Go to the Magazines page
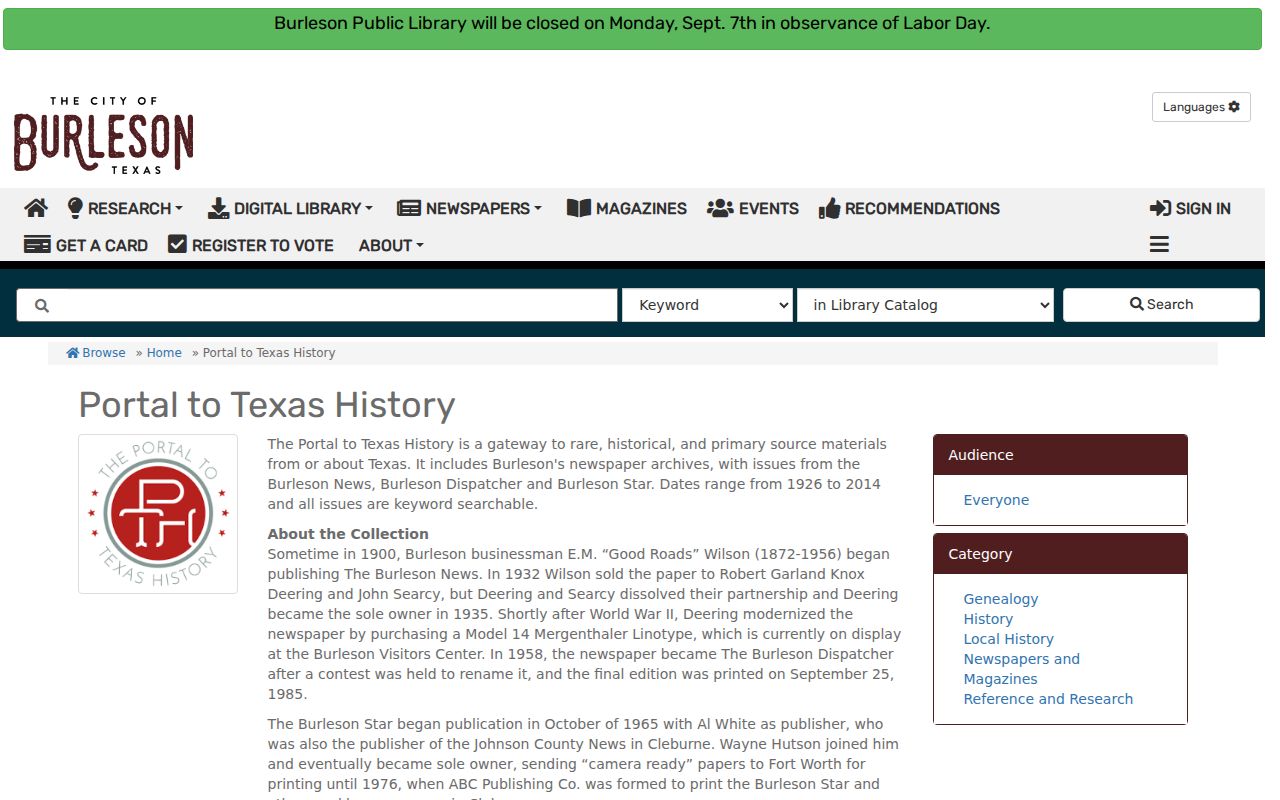The width and height of the screenshot is (1280, 800). (627, 208)
